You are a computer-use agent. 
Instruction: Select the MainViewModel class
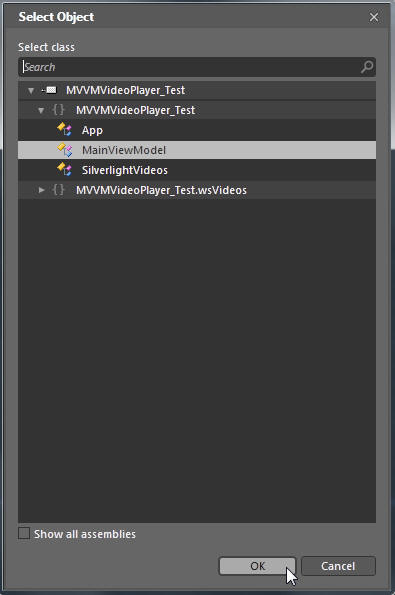point(197,150)
